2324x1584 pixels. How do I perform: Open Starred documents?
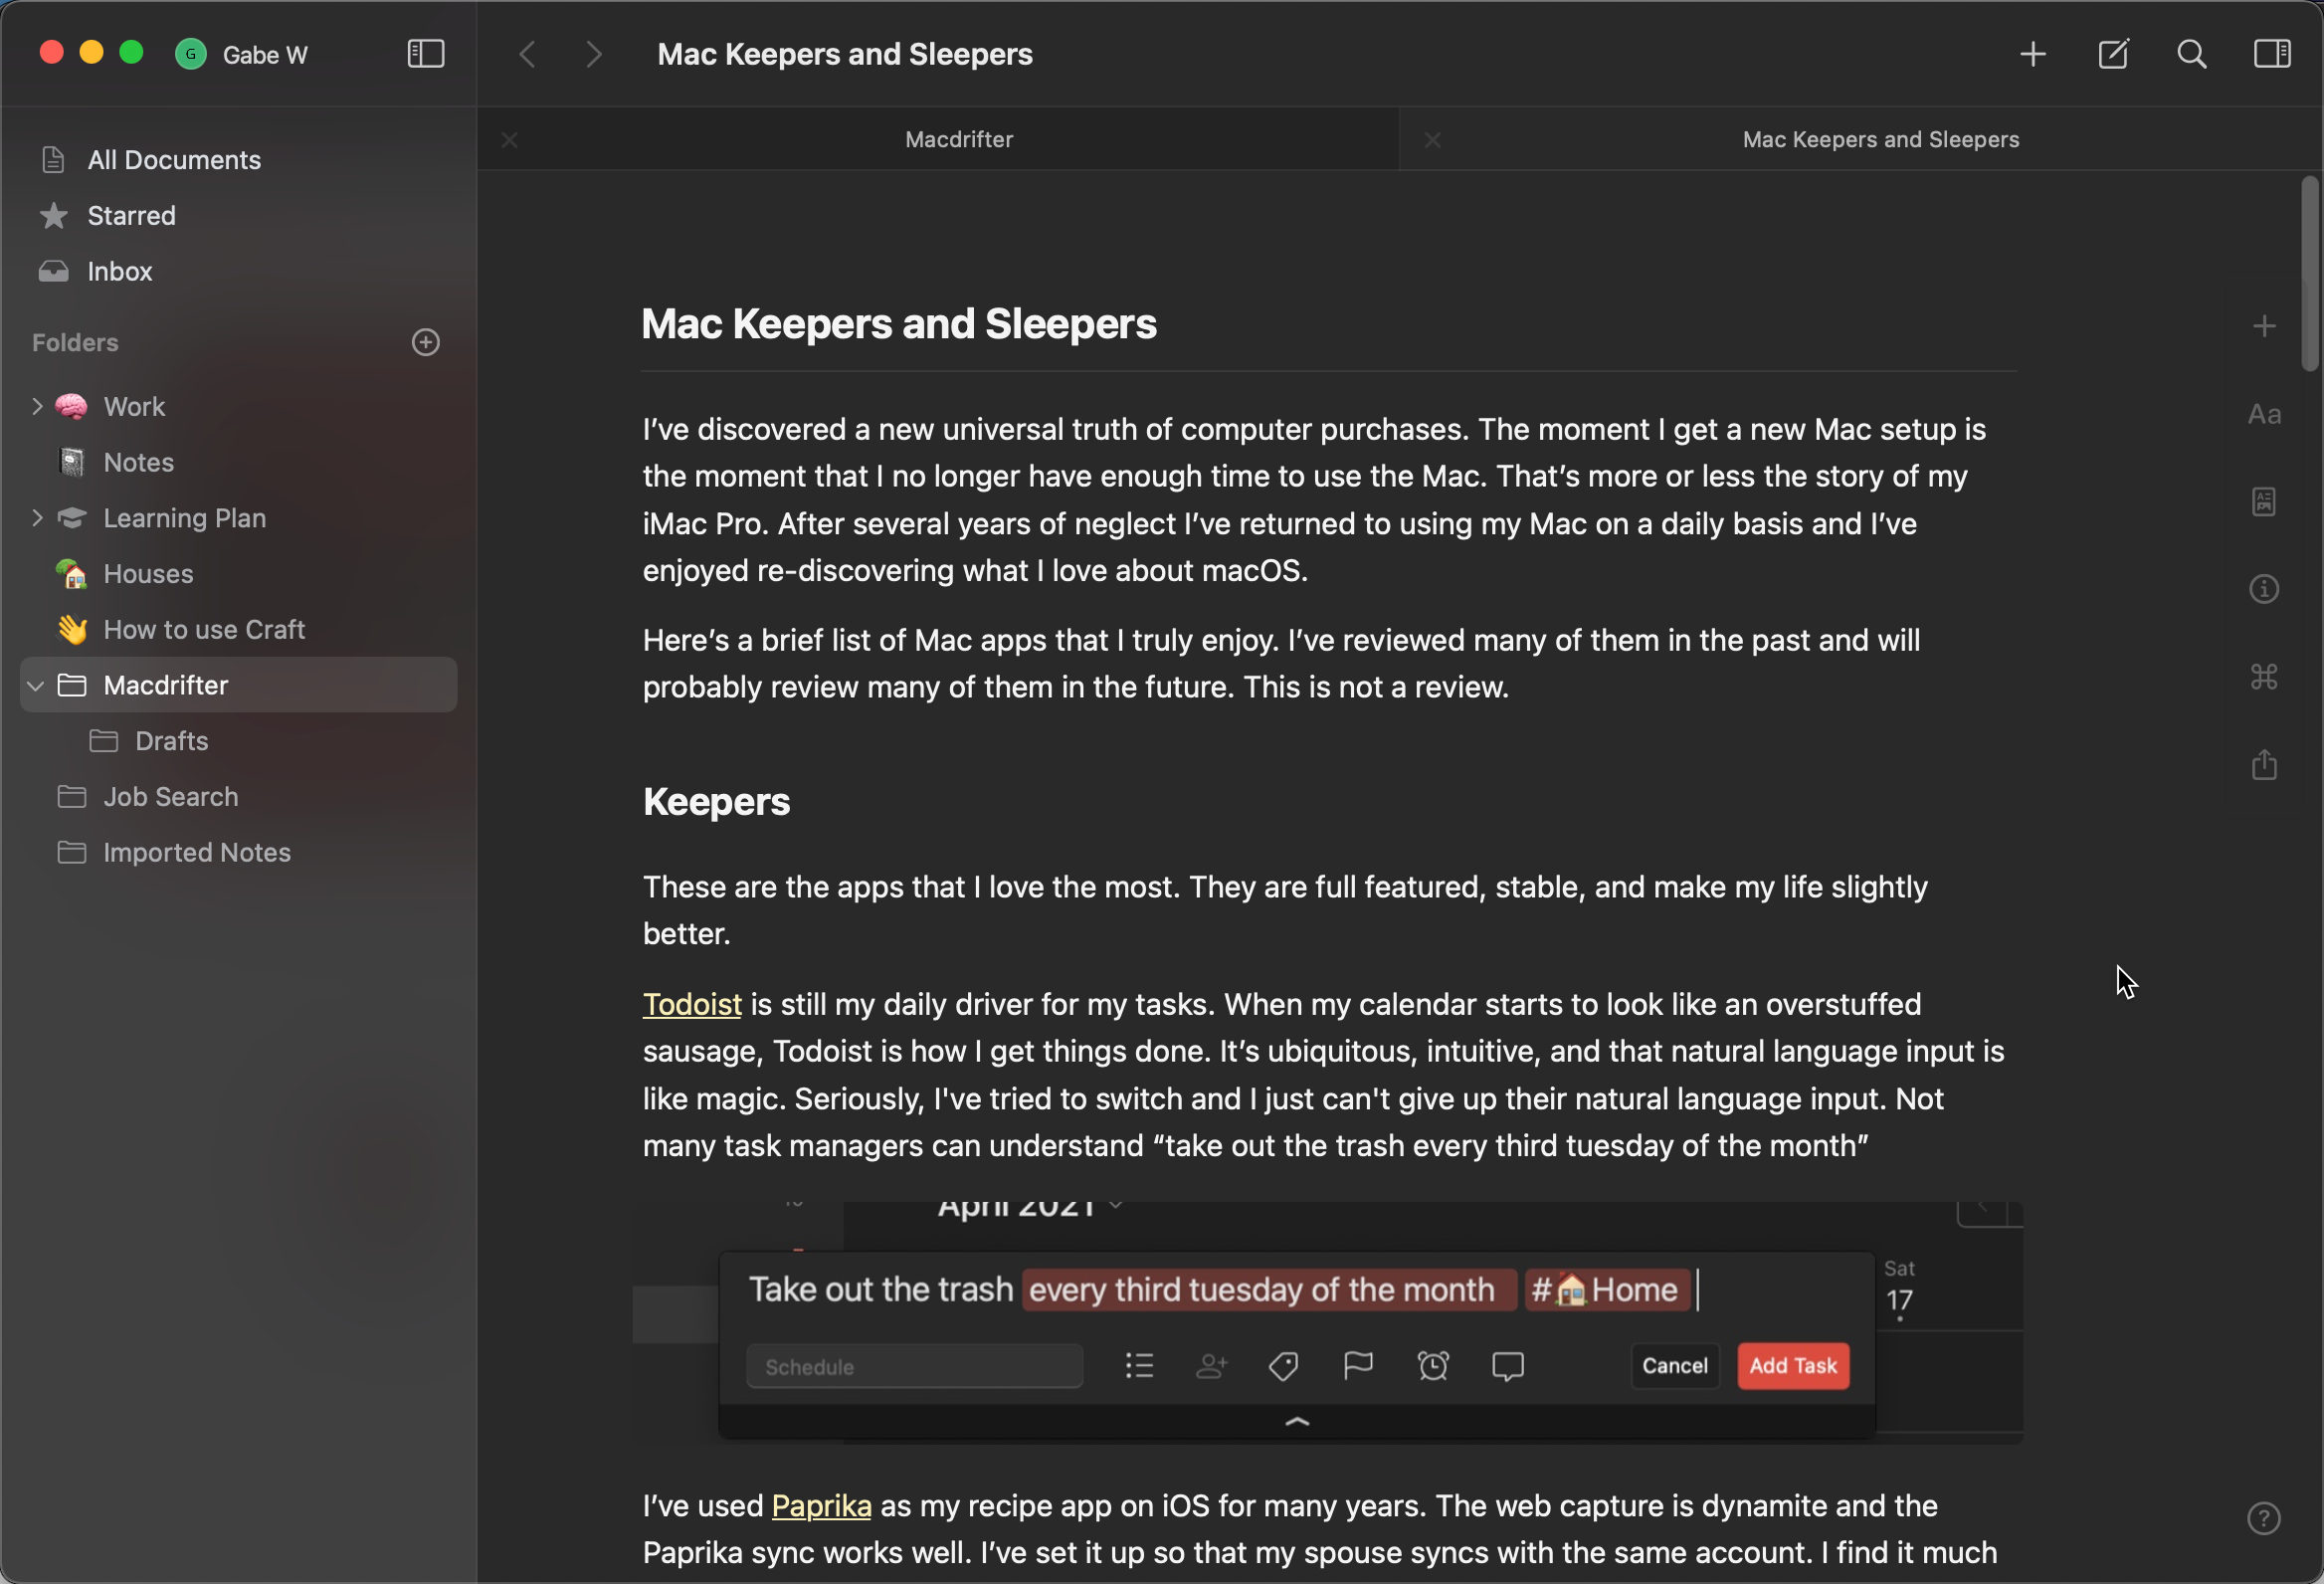(x=238, y=216)
